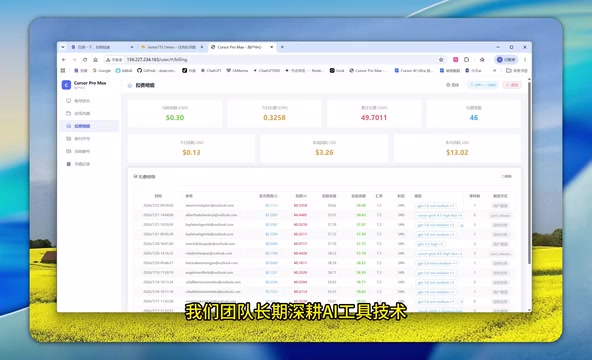
Task: Switch to the IndexTTS Demo tab
Action: click(x=172, y=47)
